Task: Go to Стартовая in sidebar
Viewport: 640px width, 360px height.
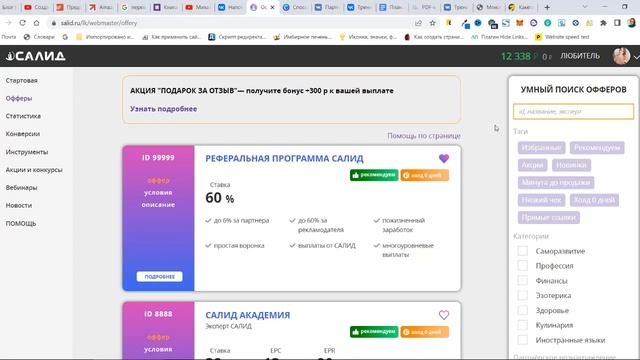Action: tap(22, 80)
